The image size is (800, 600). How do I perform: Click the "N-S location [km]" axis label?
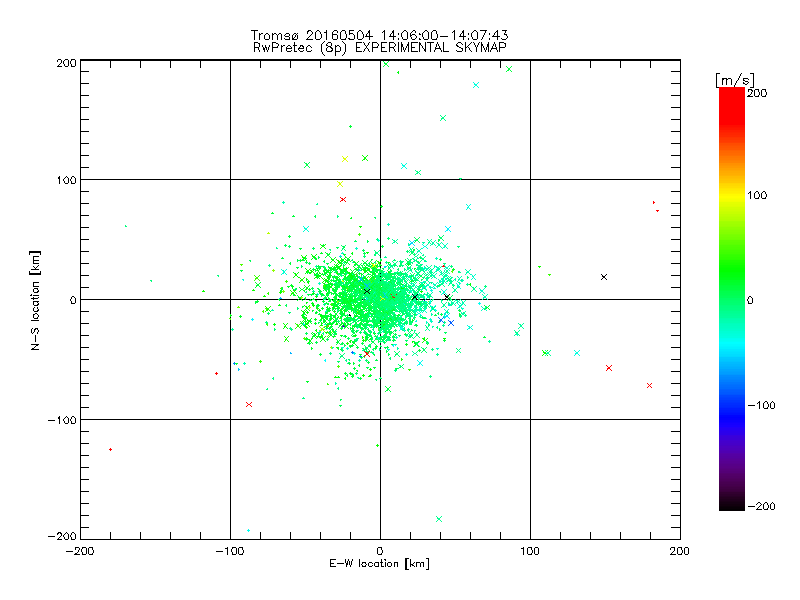pos(35,300)
